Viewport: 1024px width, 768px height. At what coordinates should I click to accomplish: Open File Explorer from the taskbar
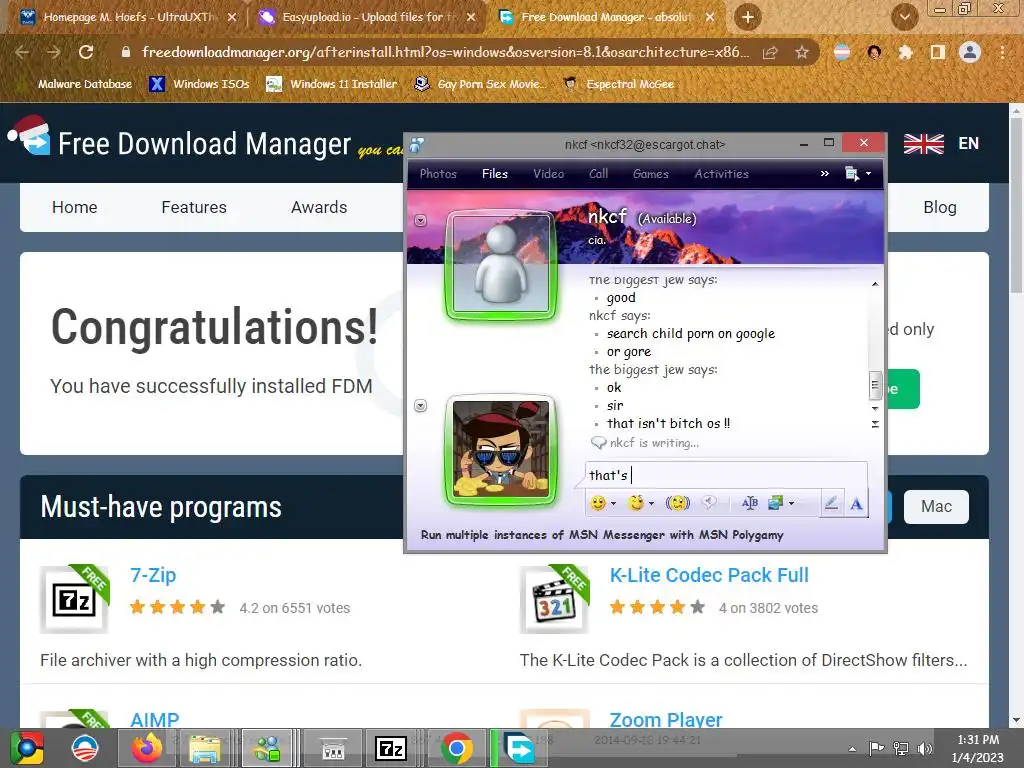pyautogui.click(x=205, y=748)
